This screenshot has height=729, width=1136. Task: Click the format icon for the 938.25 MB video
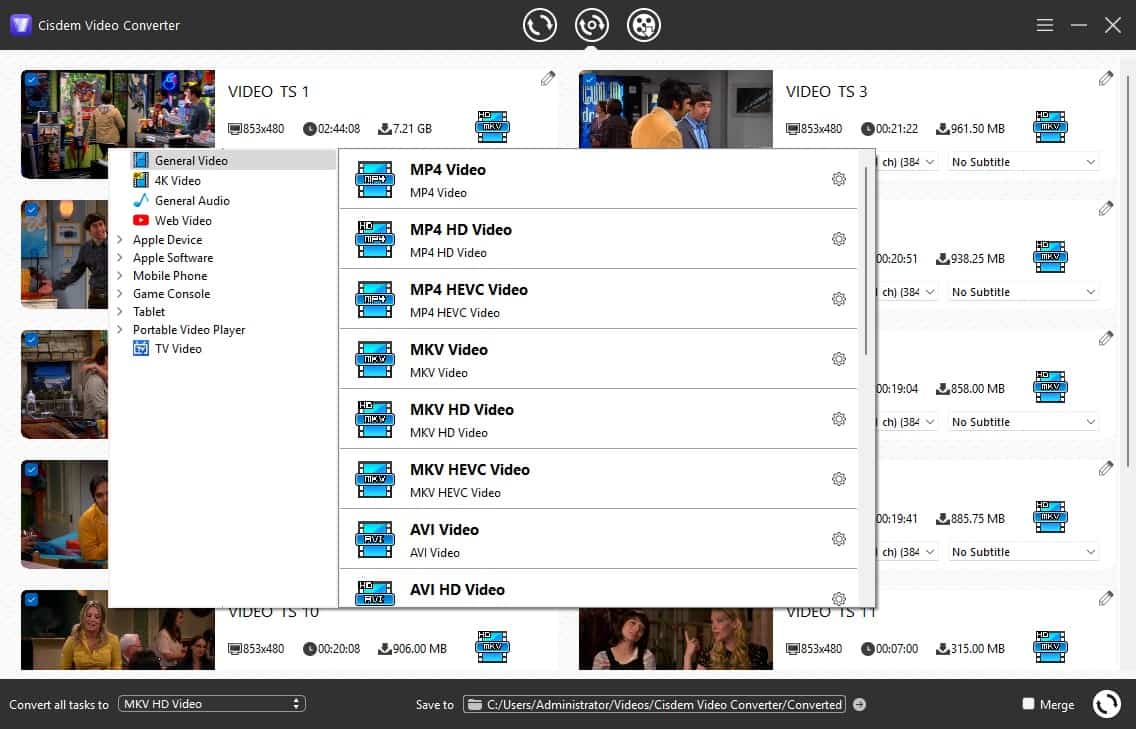point(1051,257)
